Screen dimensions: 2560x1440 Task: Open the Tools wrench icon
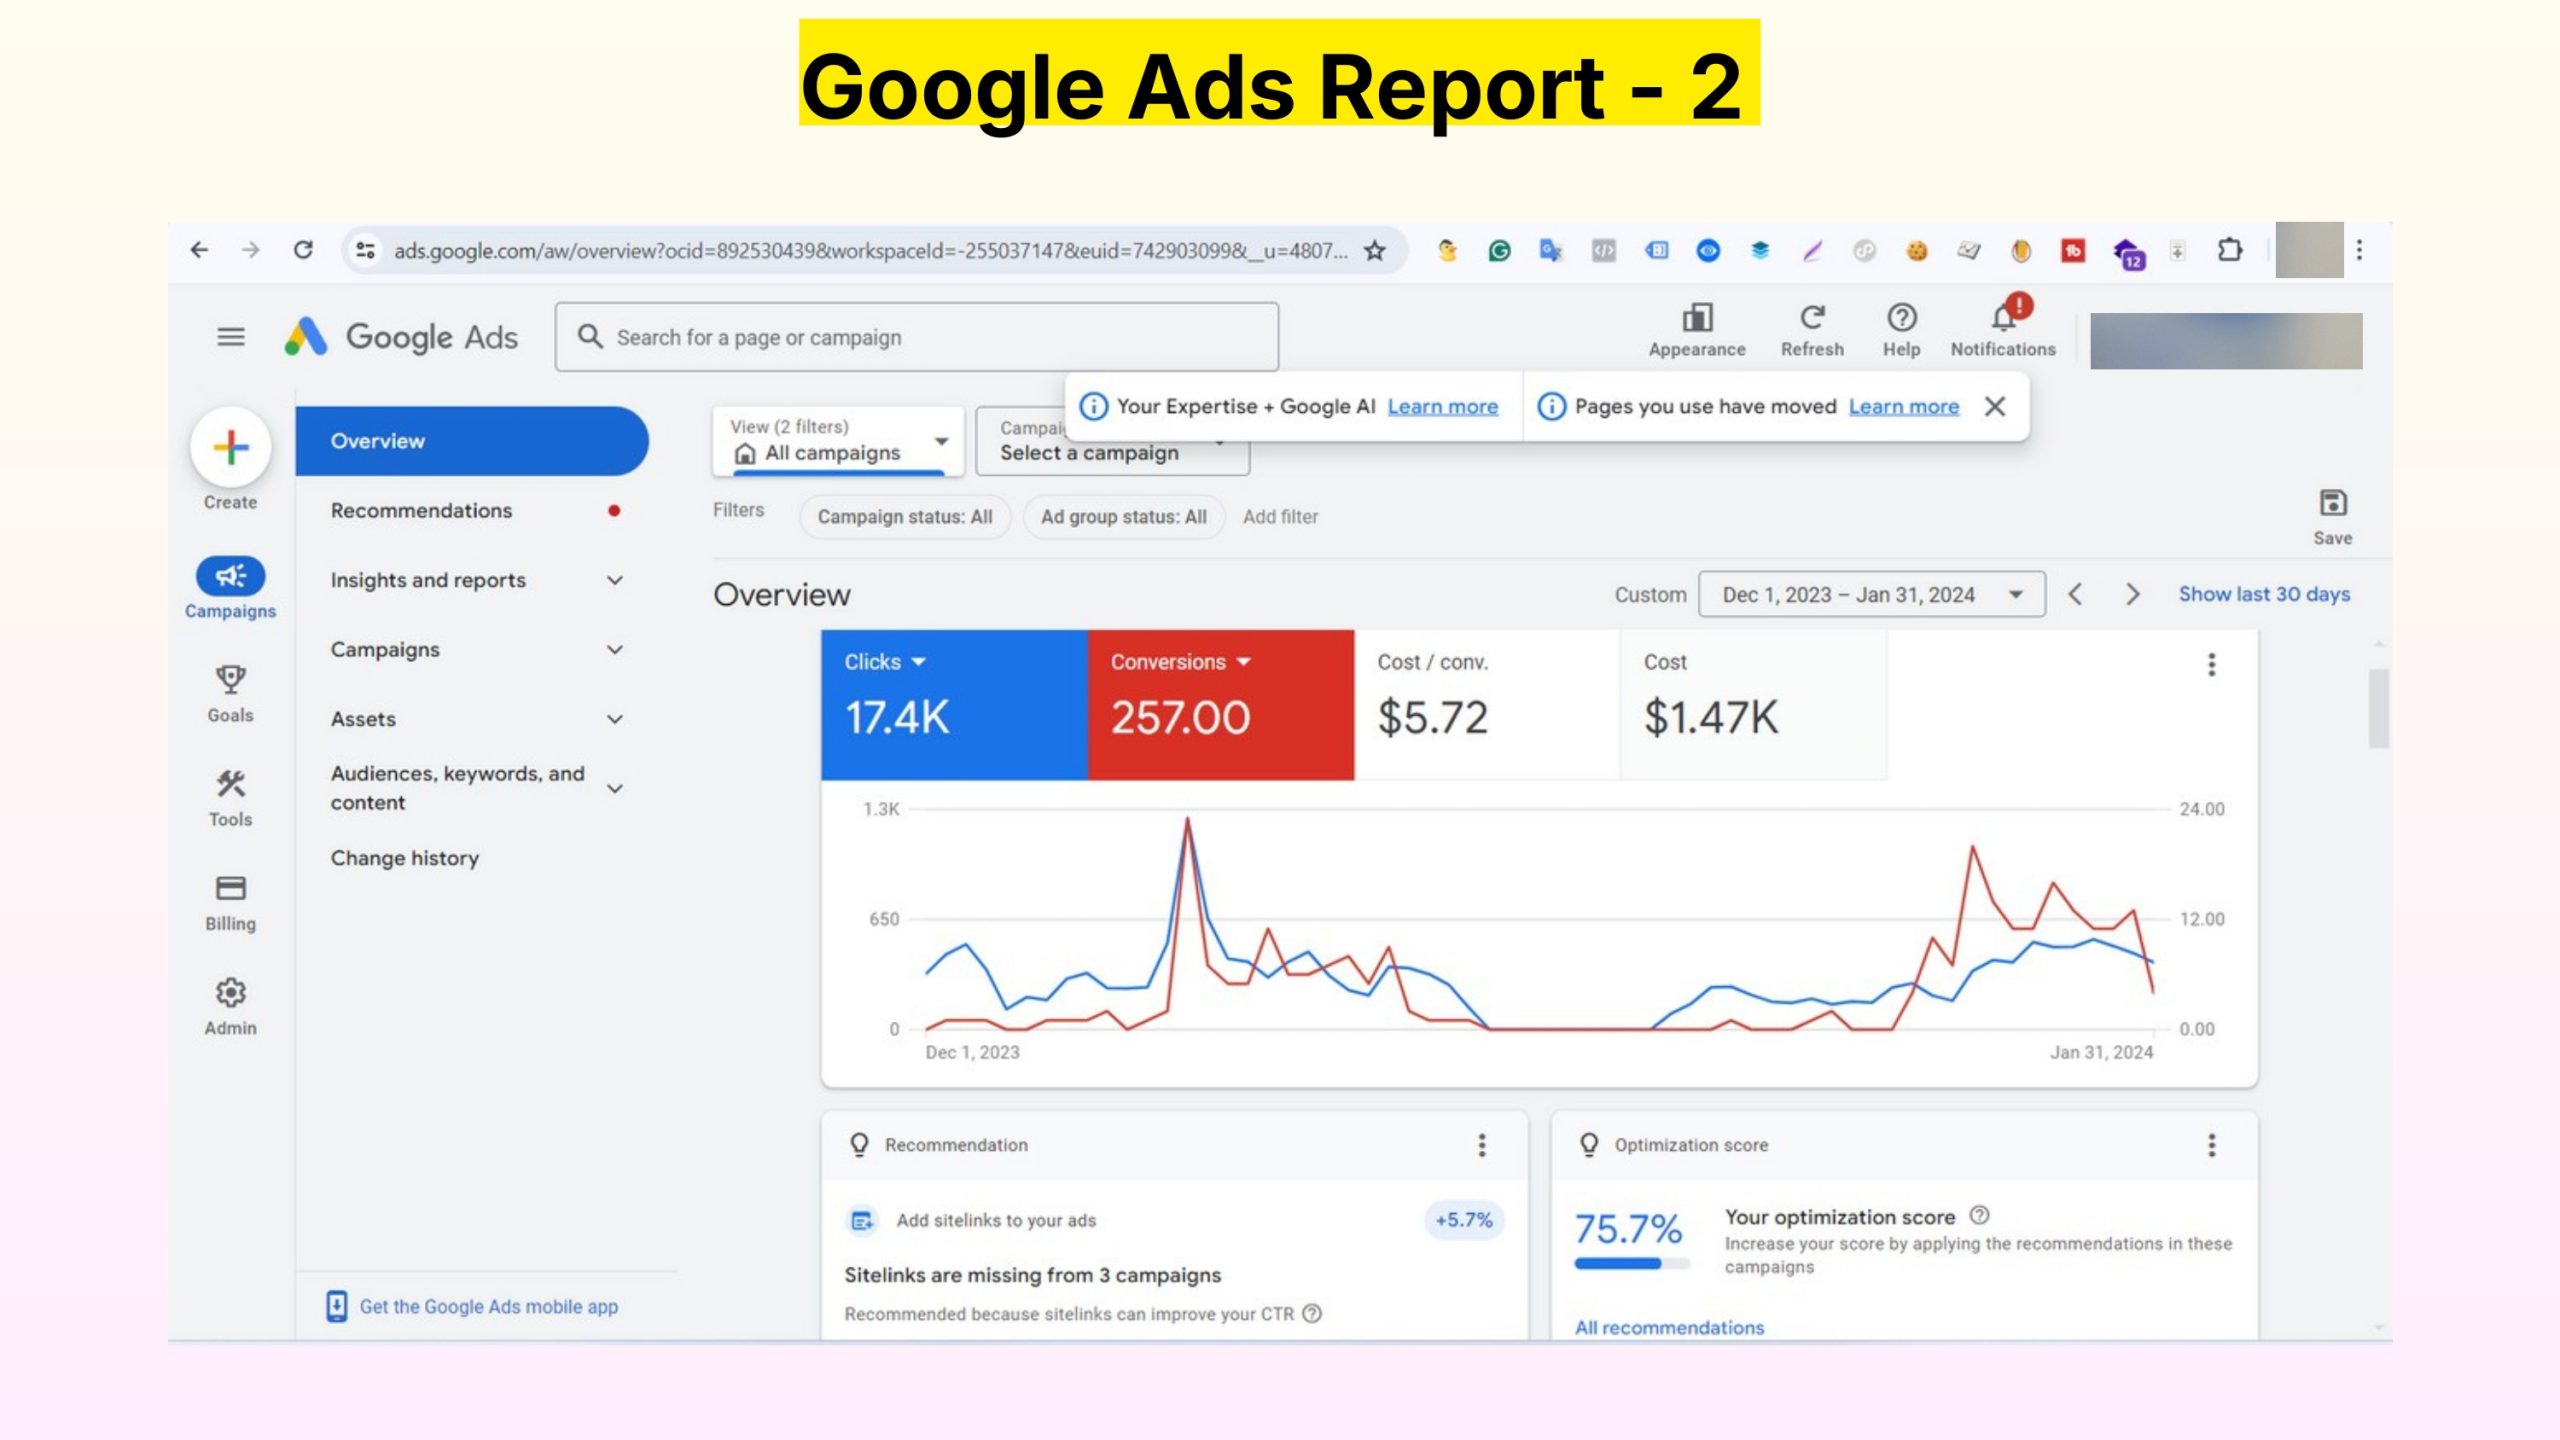pyautogui.click(x=231, y=784)
